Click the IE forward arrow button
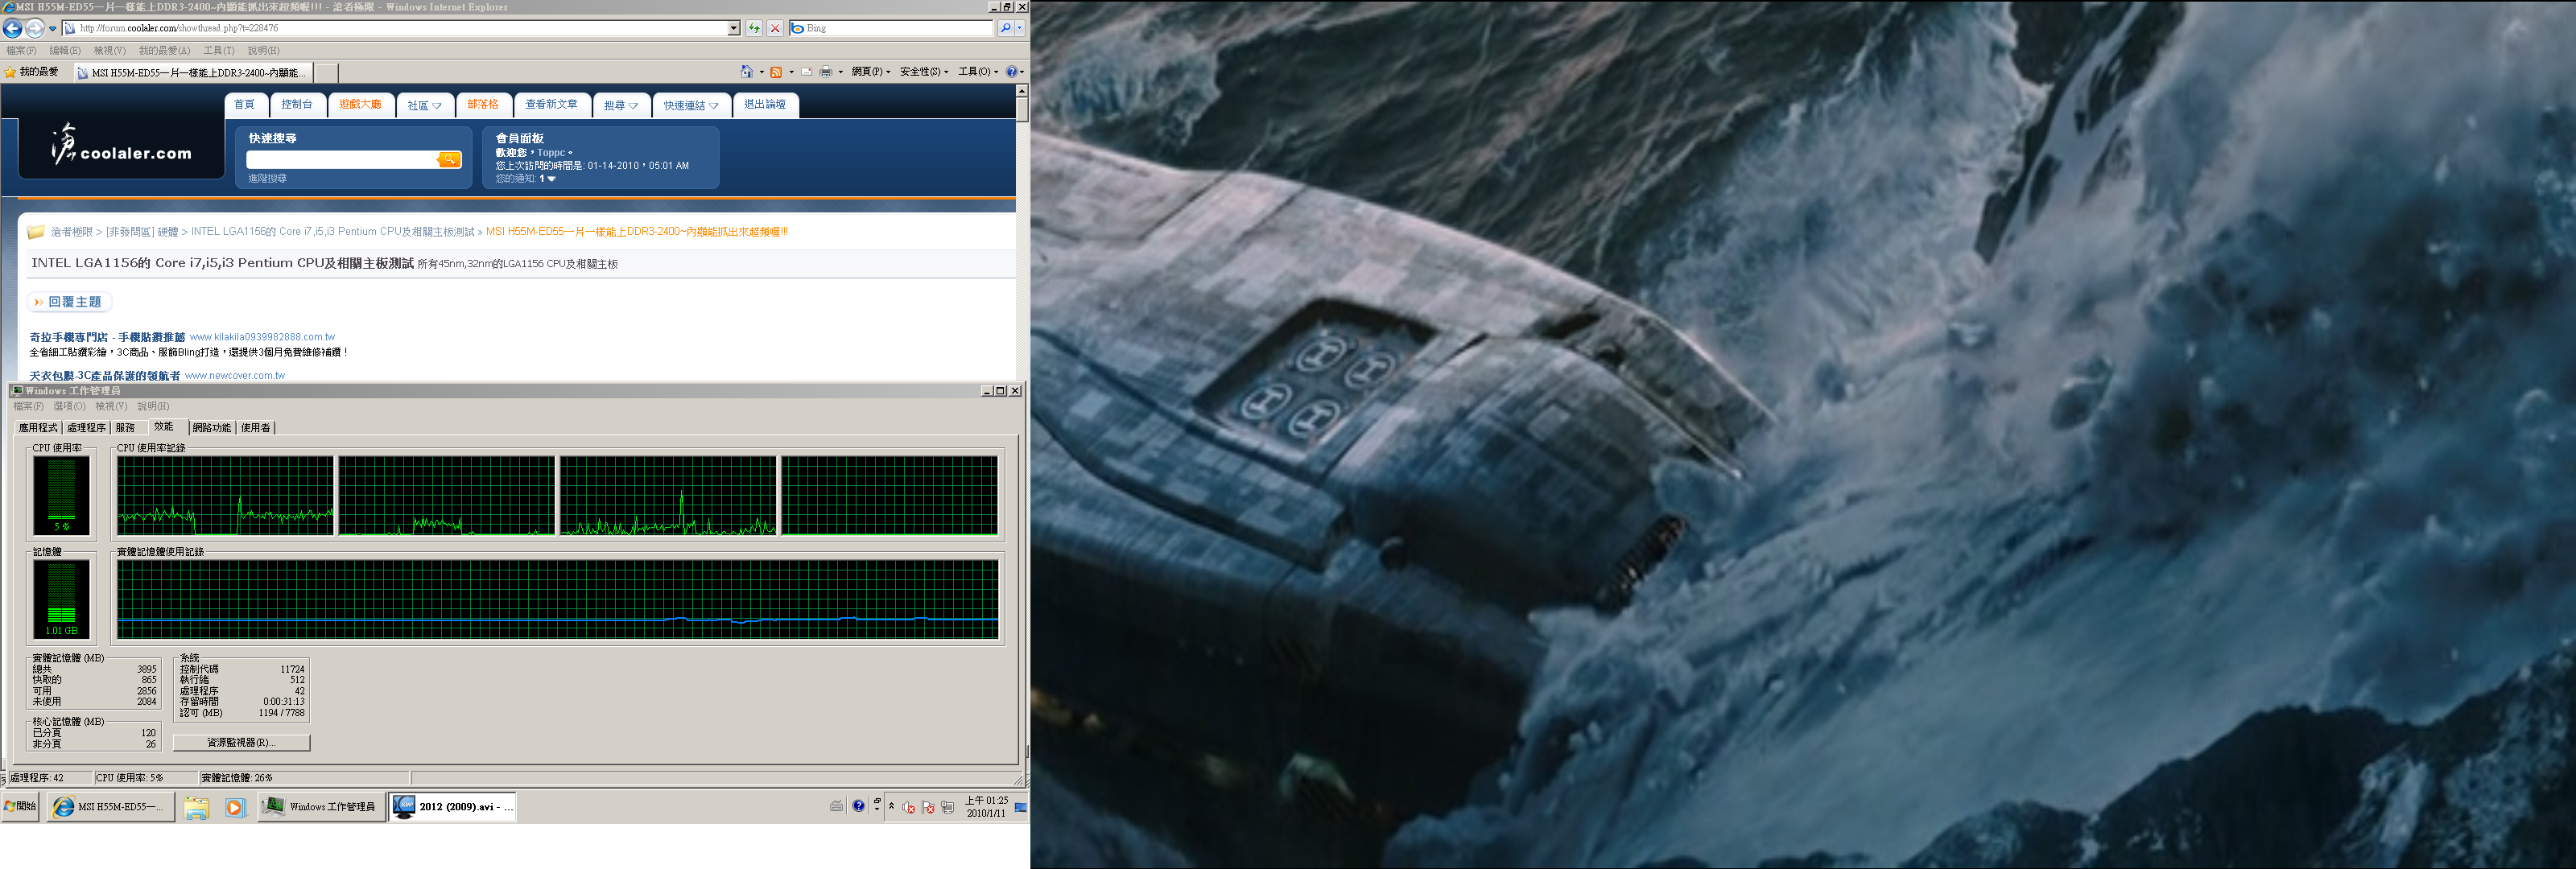Image resolution: width=2576 pixels, height=869 pixels. point(35,28)
